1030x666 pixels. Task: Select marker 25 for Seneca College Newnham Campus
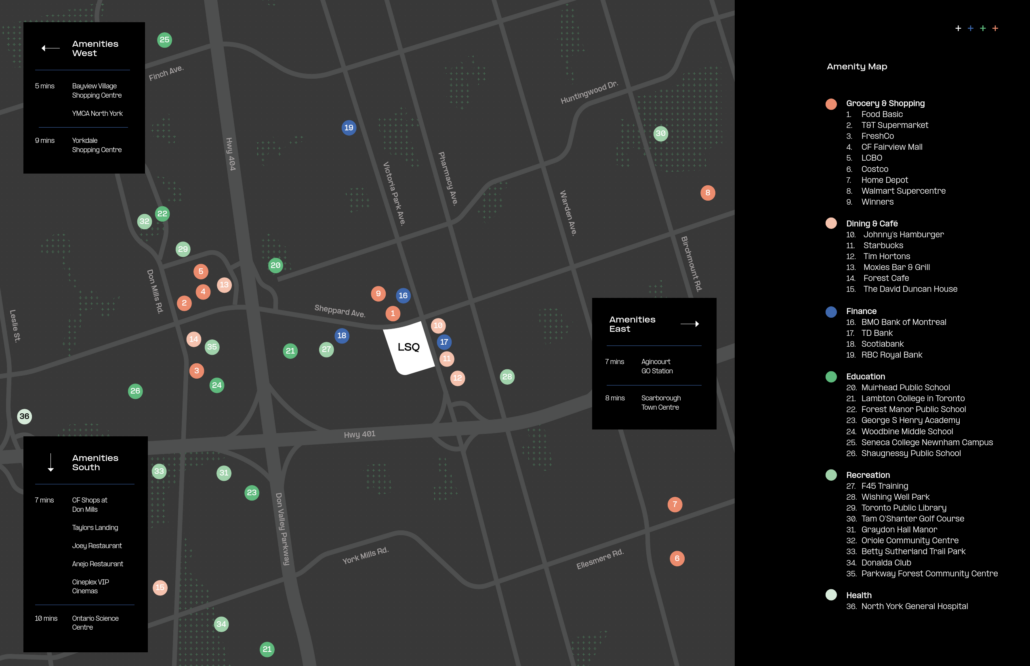165,40
